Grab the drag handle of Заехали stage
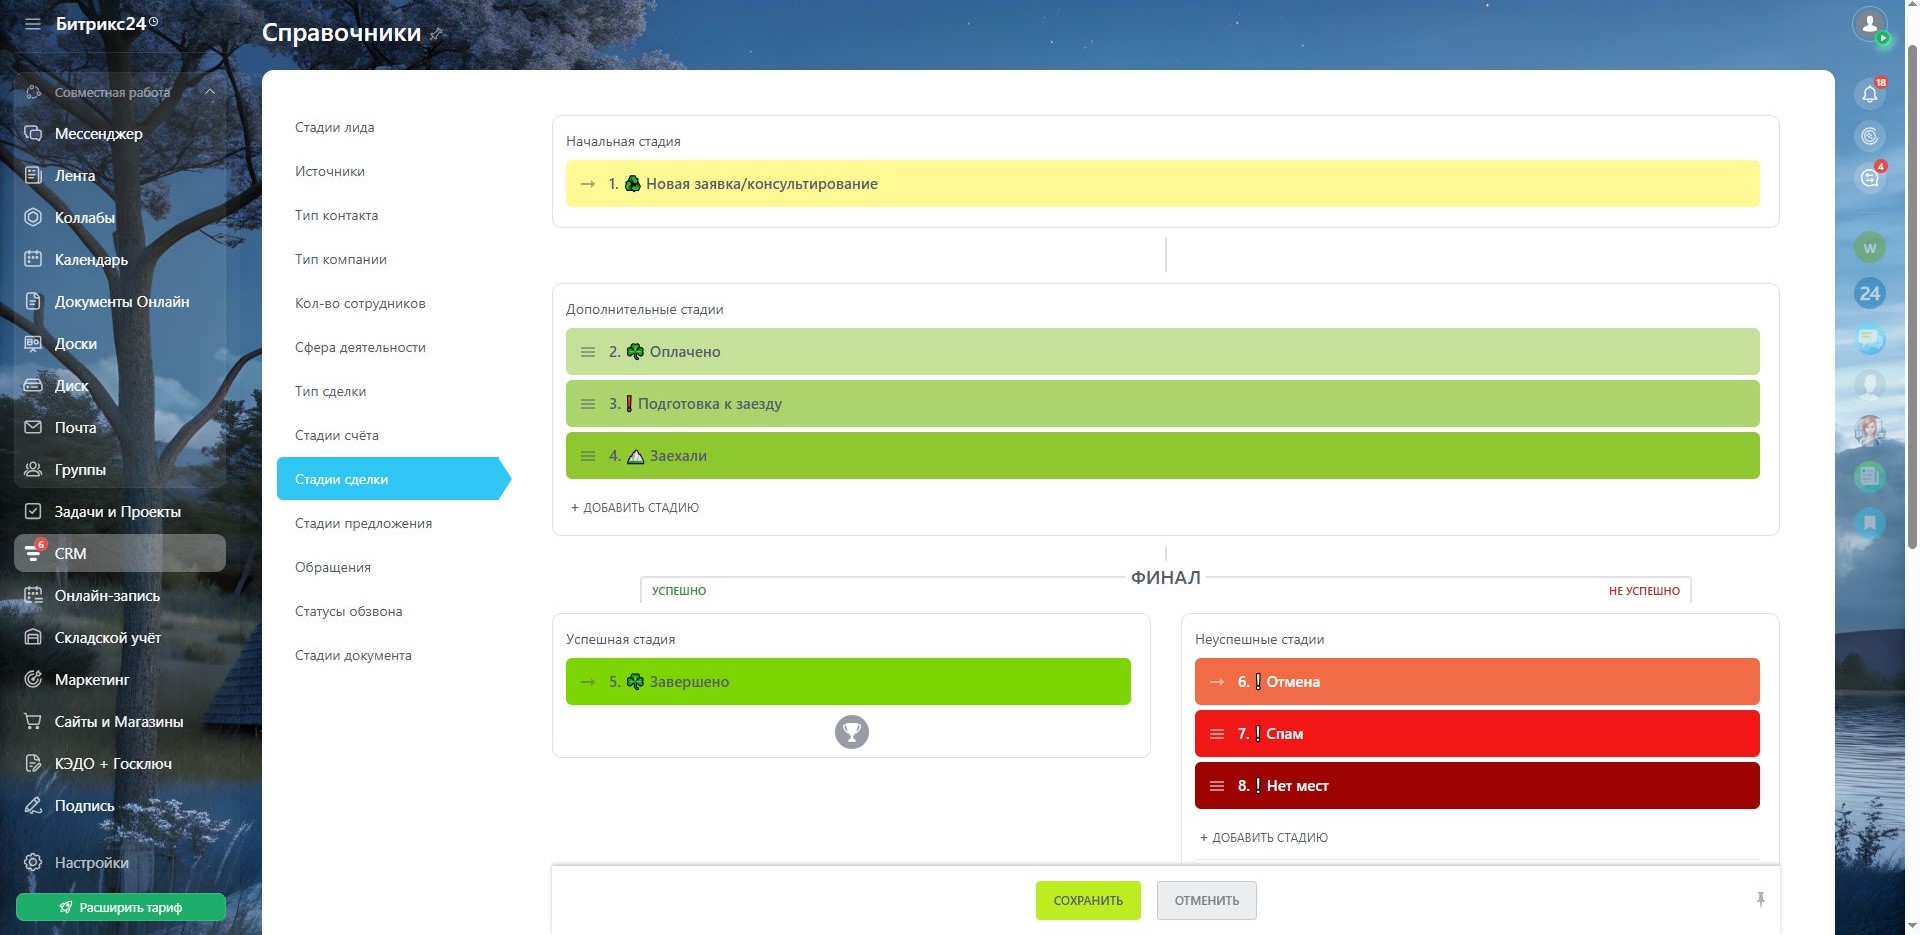This screenshot has height=935, width=1920. pyautogui.click(x=588, y=456)
